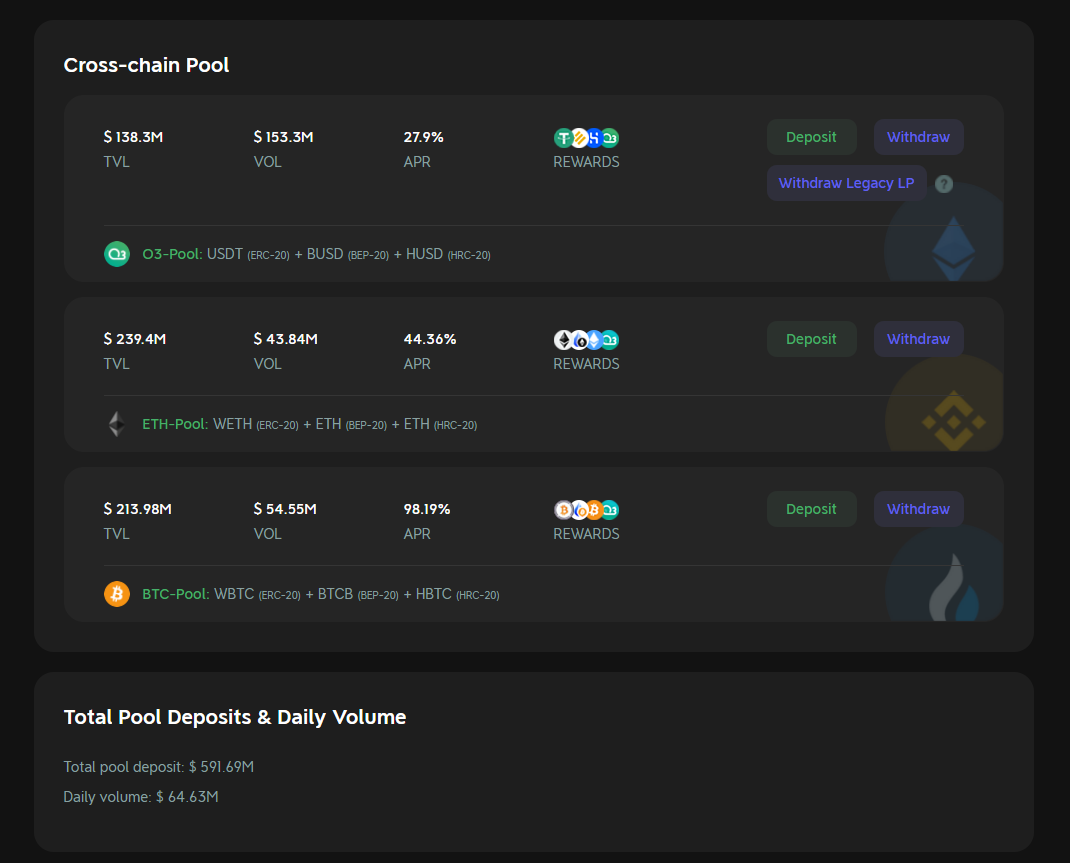Screen dimensions: 1070x863
Task: Click the Tether reward icon in O3-Pool
Action: [563, 138]
